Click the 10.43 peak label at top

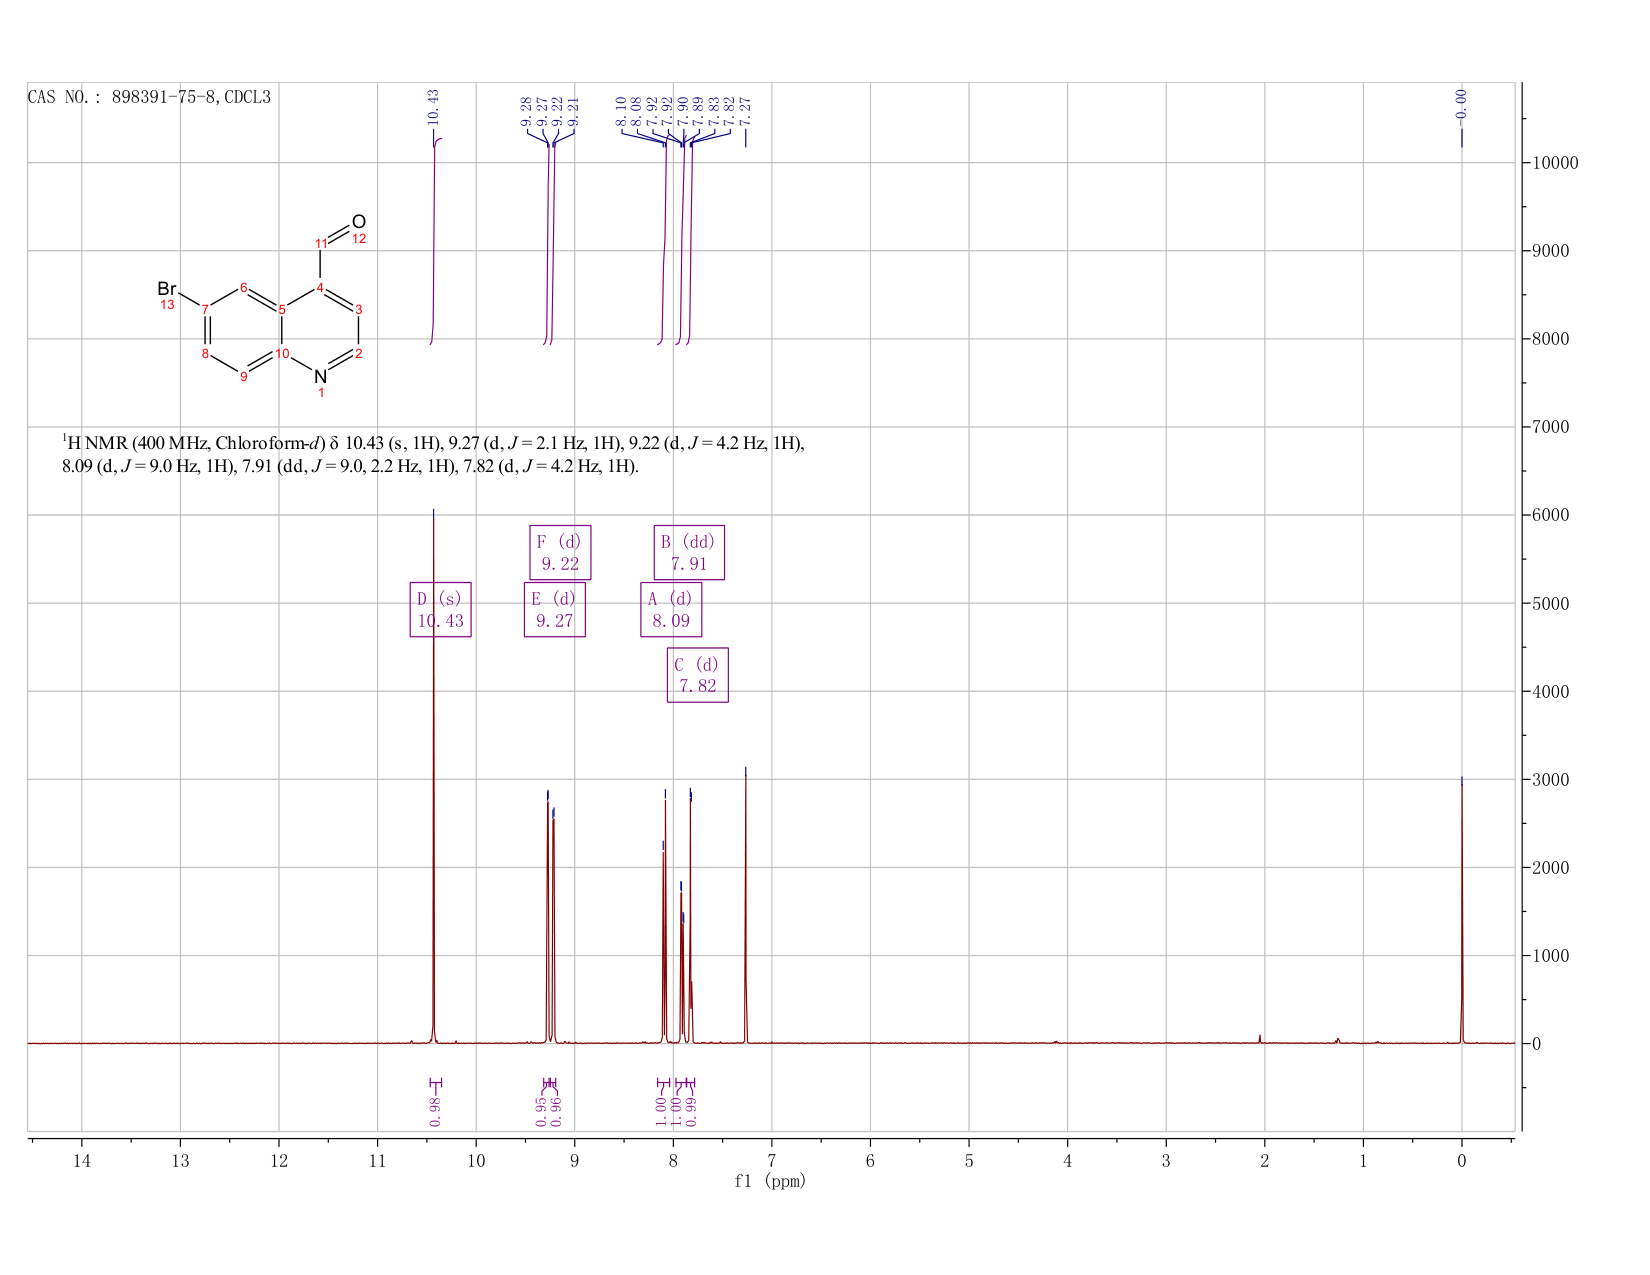click(433, 107)
